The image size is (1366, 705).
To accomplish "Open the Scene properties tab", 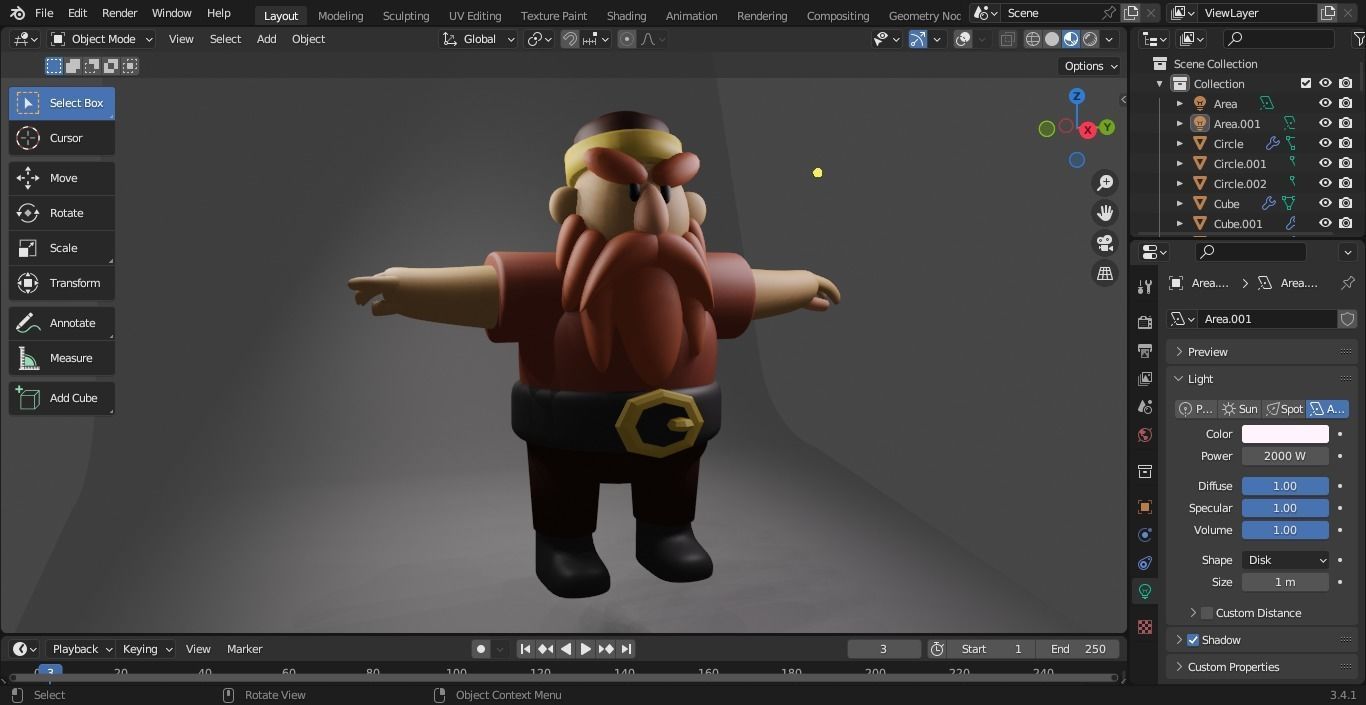I will pyautogui.click(x=1145, y=407).
